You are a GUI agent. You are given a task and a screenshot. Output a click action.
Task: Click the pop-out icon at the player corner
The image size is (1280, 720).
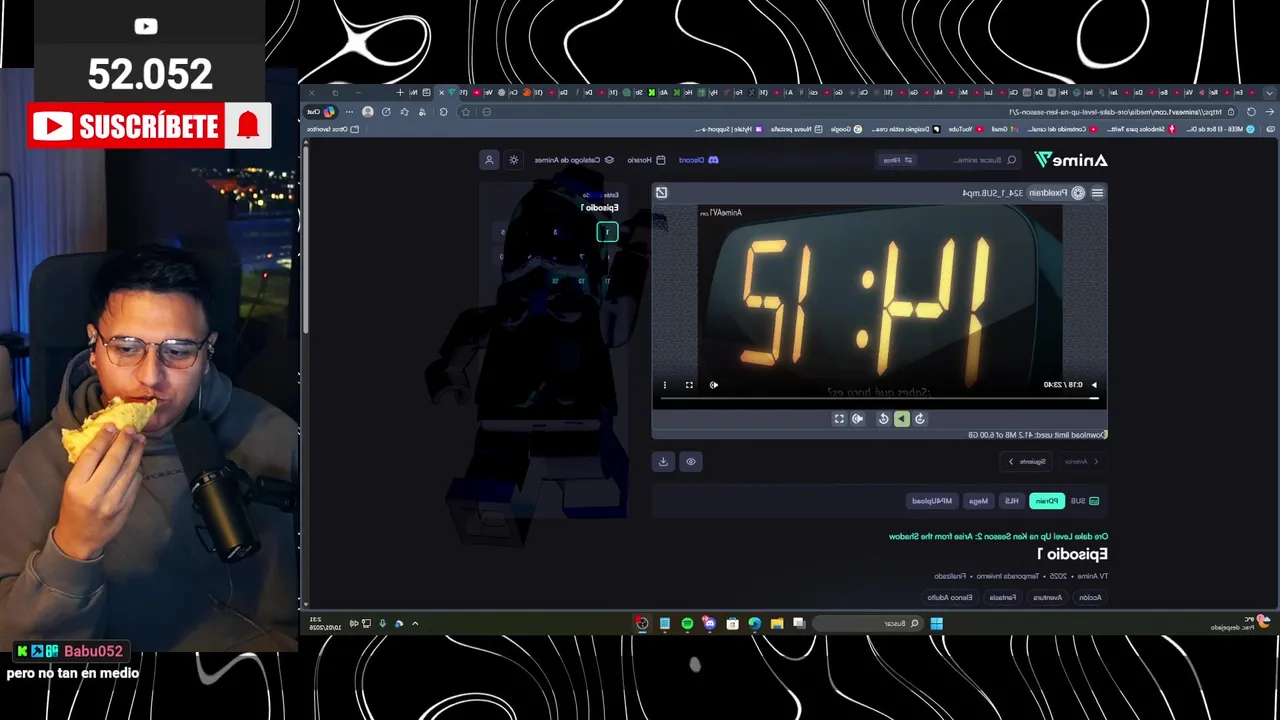[x=661, y=193]
